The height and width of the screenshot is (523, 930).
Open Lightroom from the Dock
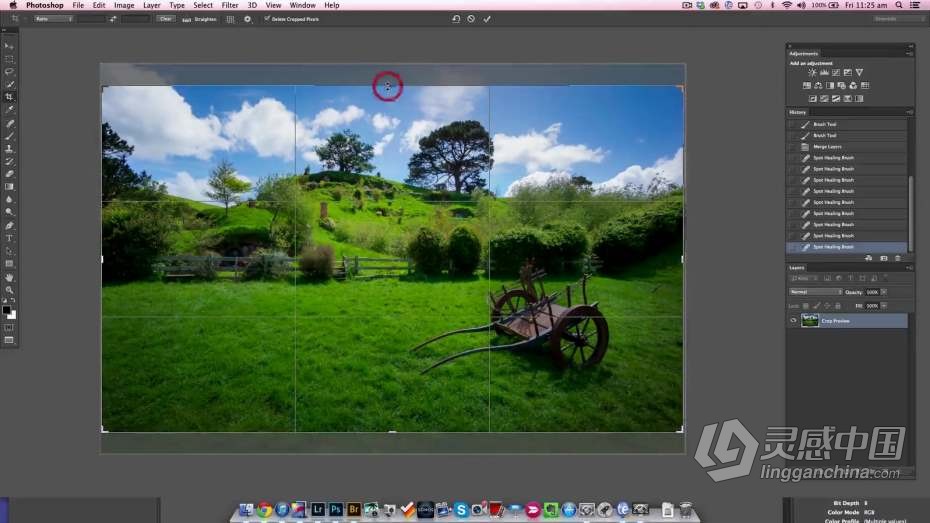[x=318, y=509]
